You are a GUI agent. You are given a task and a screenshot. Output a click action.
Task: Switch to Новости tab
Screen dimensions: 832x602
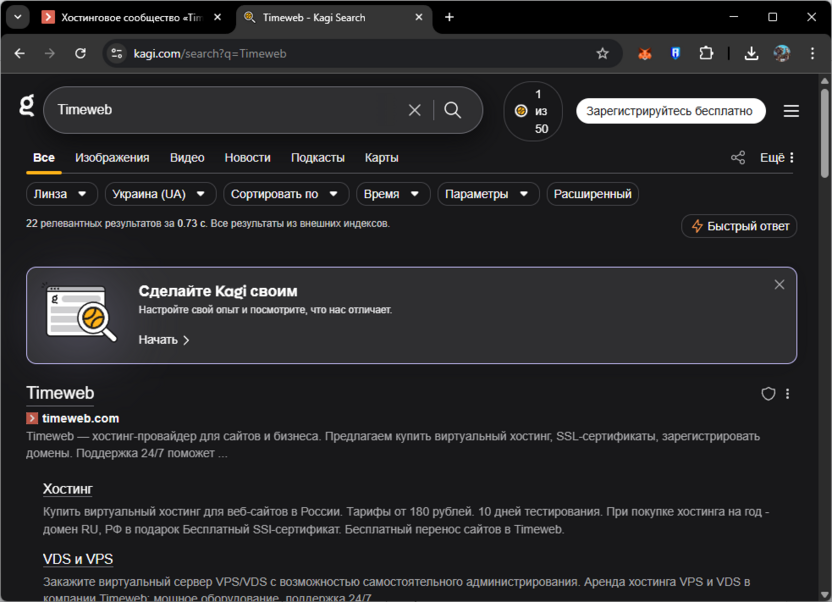click(x=247, y=158)
